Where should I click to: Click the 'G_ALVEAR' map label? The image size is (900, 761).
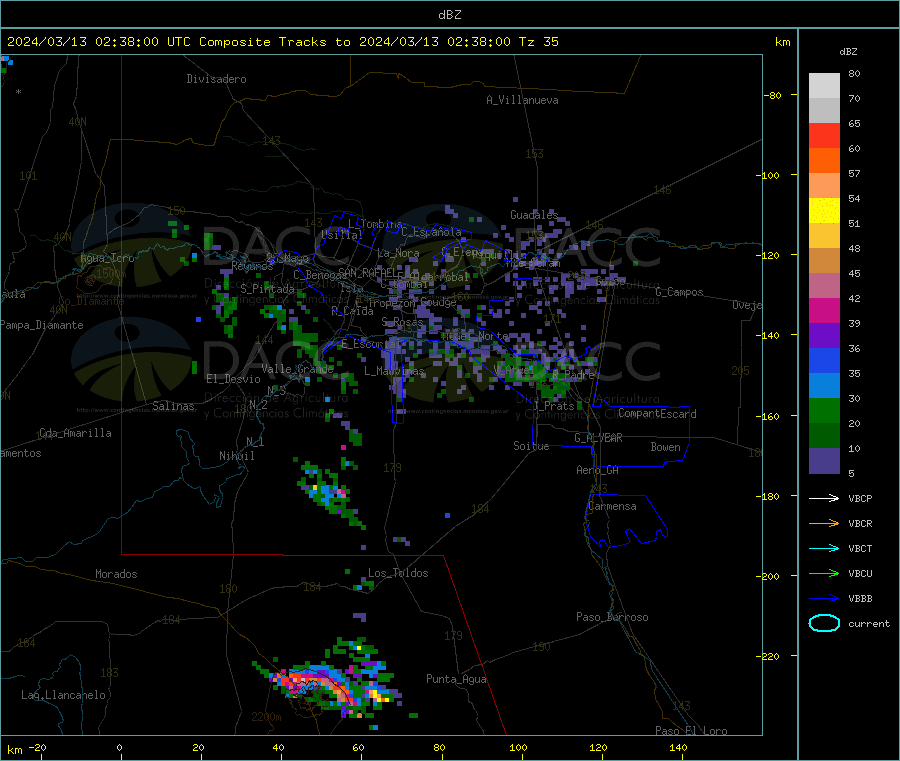click(x=598, y=438)
